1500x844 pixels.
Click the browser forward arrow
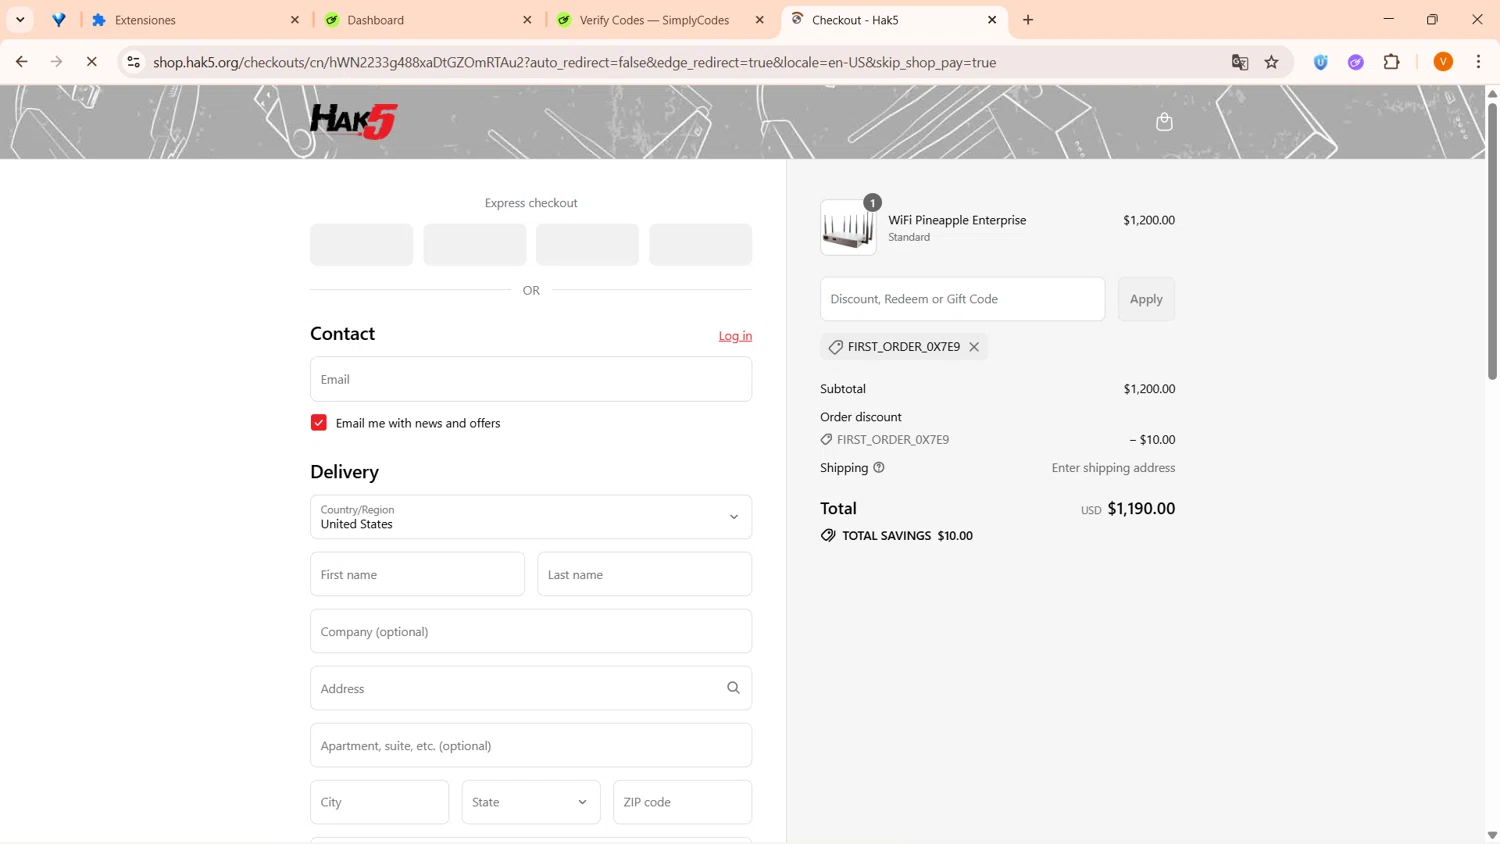[x=56, y=62]
